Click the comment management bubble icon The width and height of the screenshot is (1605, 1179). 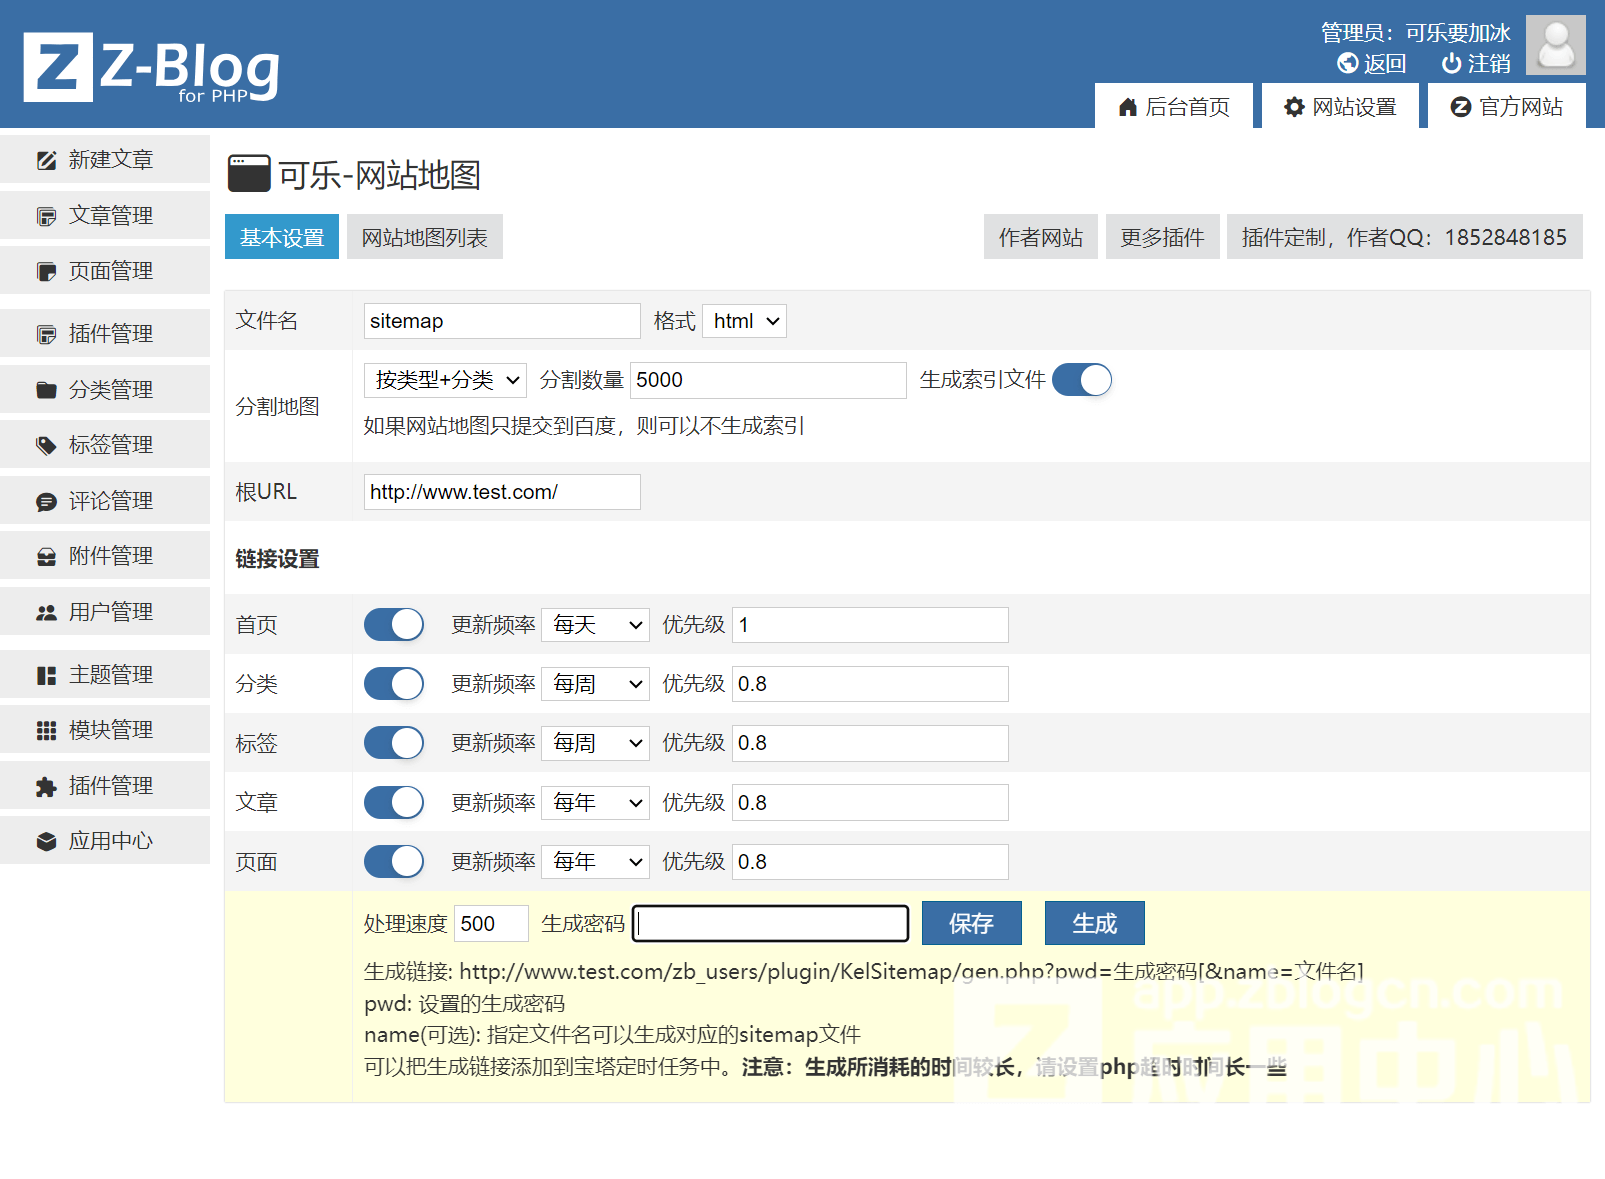46,501
